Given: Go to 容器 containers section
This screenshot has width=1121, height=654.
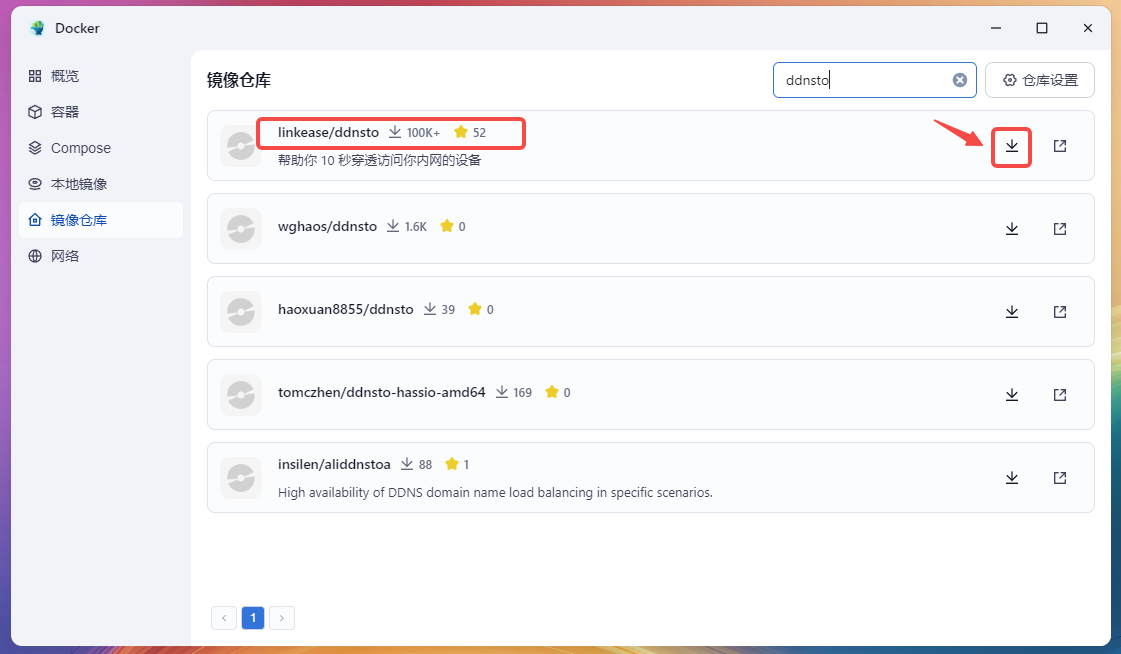Looking at the screenshot, I should (101, 112).
